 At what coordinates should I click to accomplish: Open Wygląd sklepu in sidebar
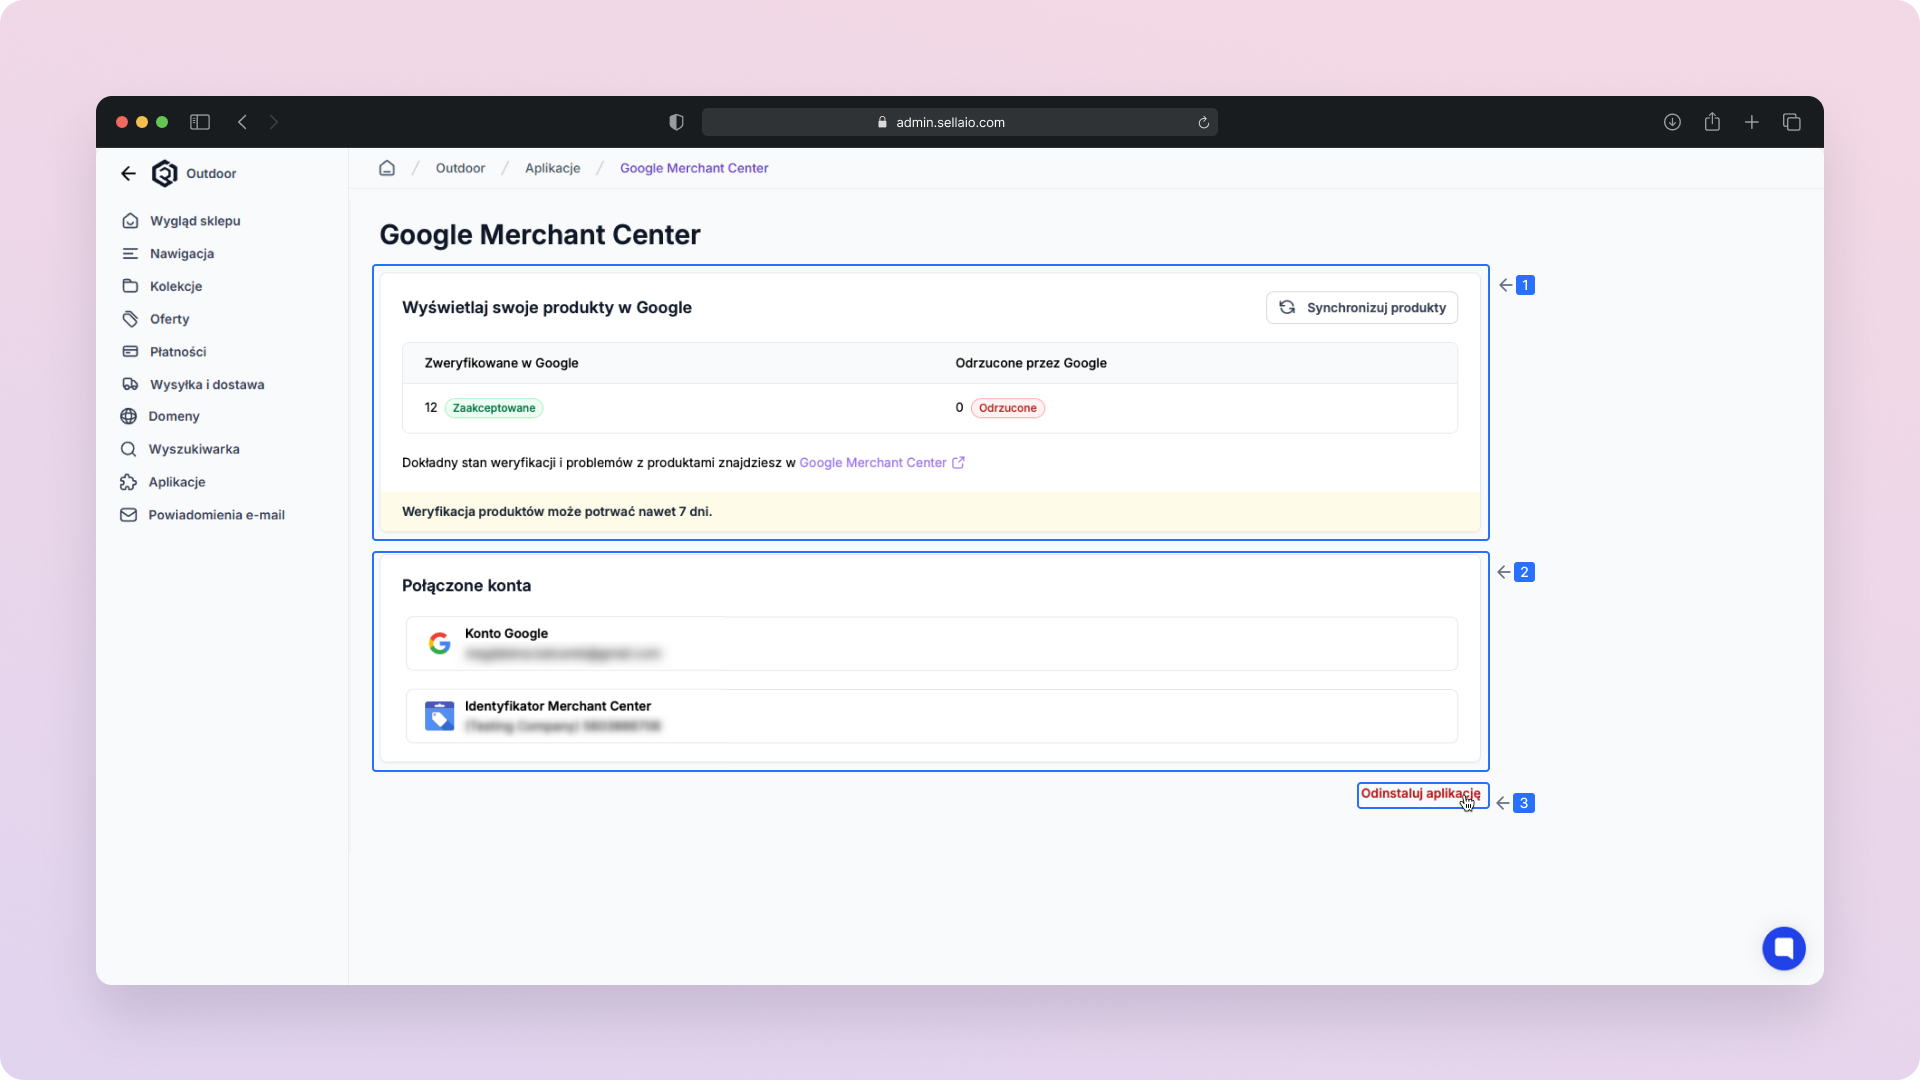pos(195,221)
